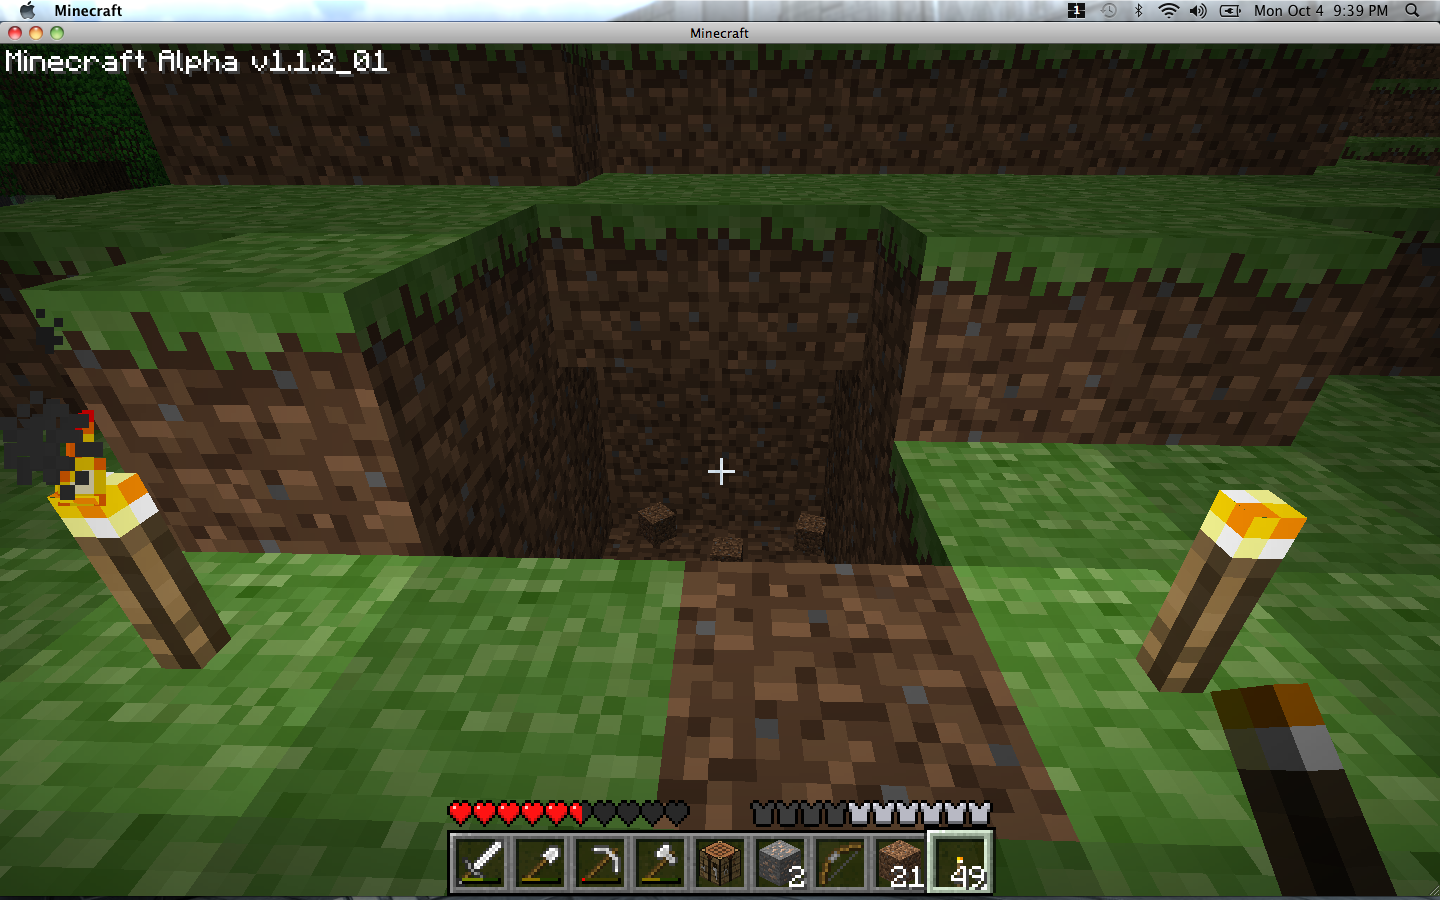Select the ore block slot with 2
This screenshot has width=1440, height=900.
[780, 862]
